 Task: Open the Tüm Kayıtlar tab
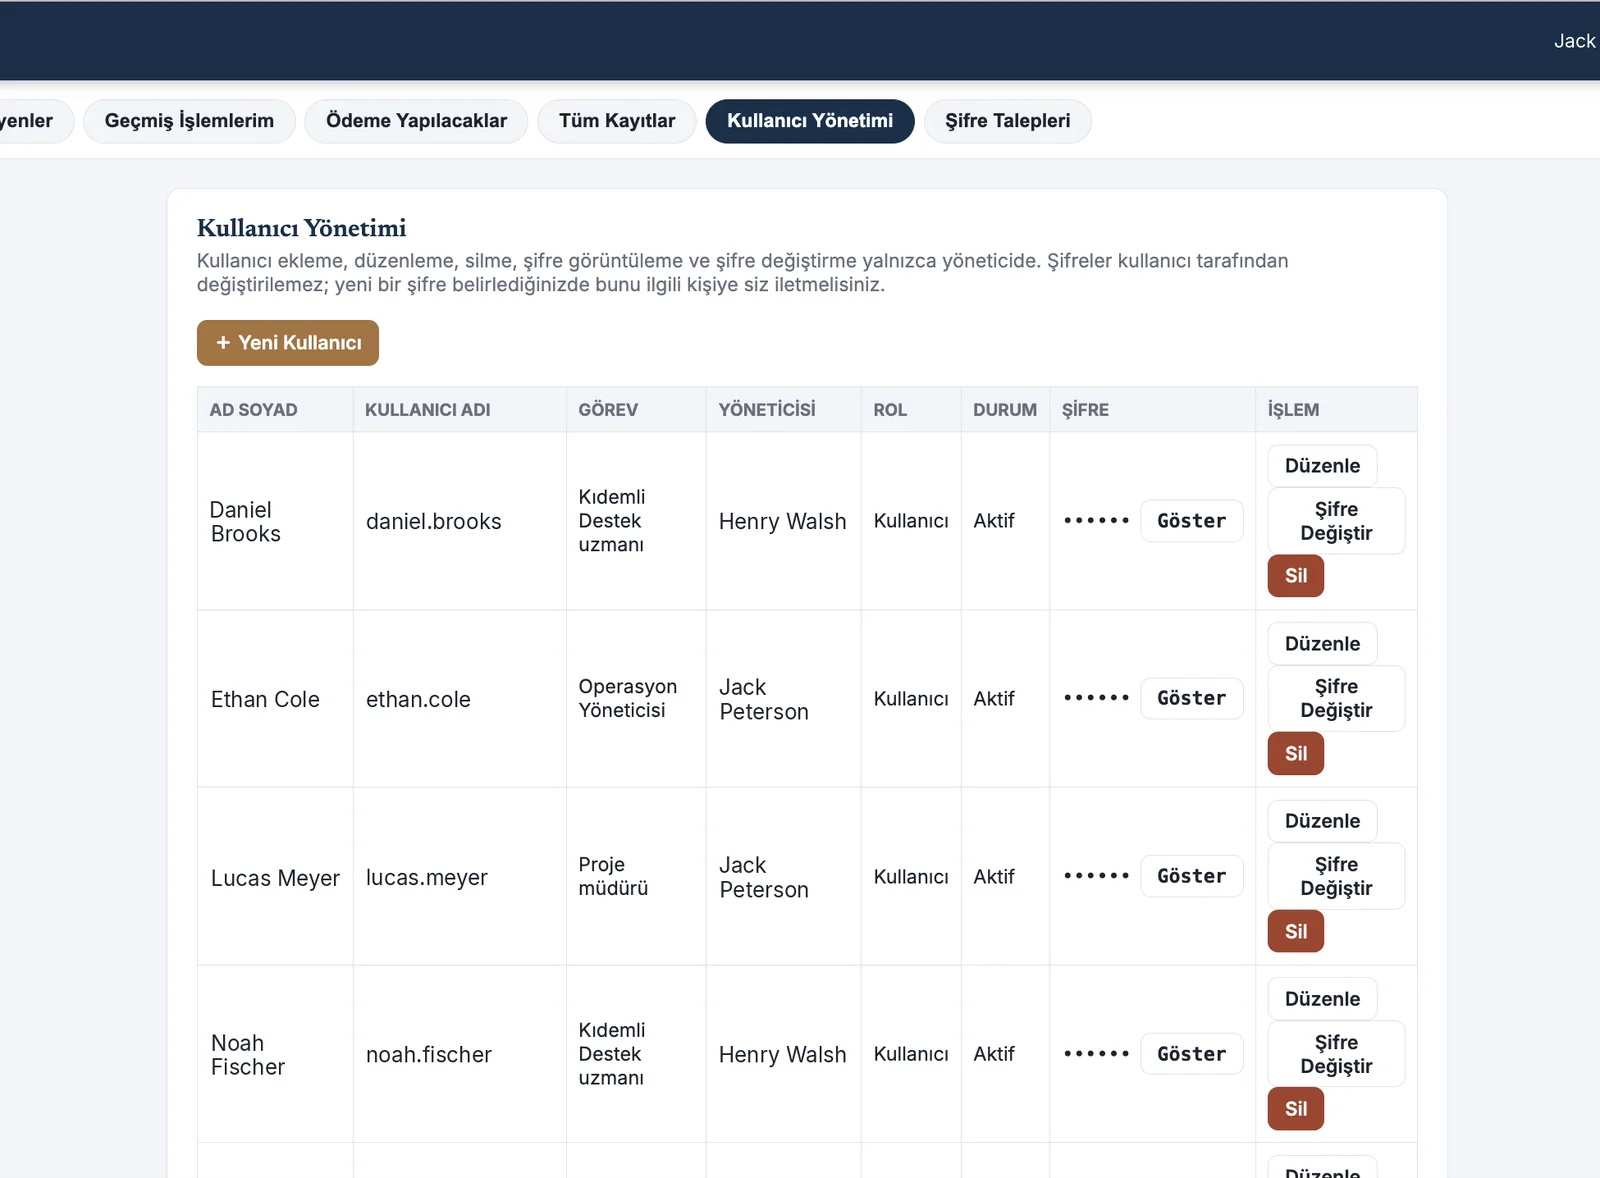pos(617,121)
